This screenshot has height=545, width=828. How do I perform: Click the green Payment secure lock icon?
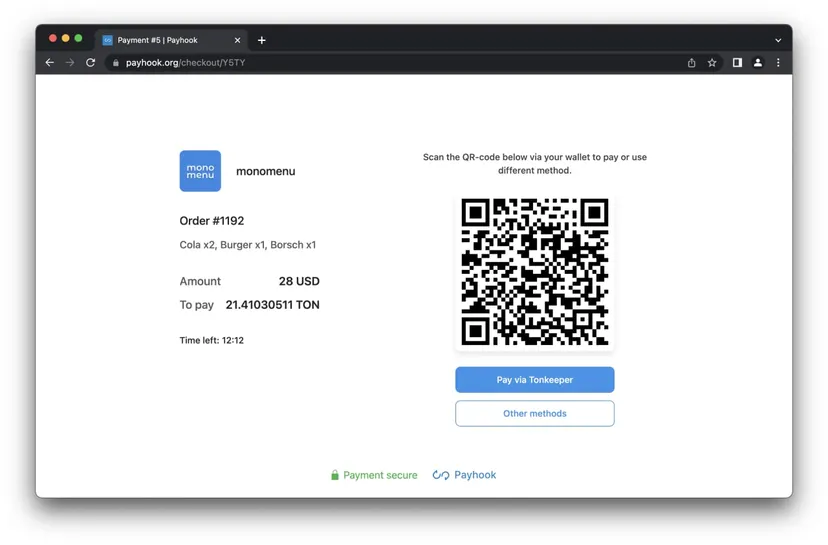point(334,475)
